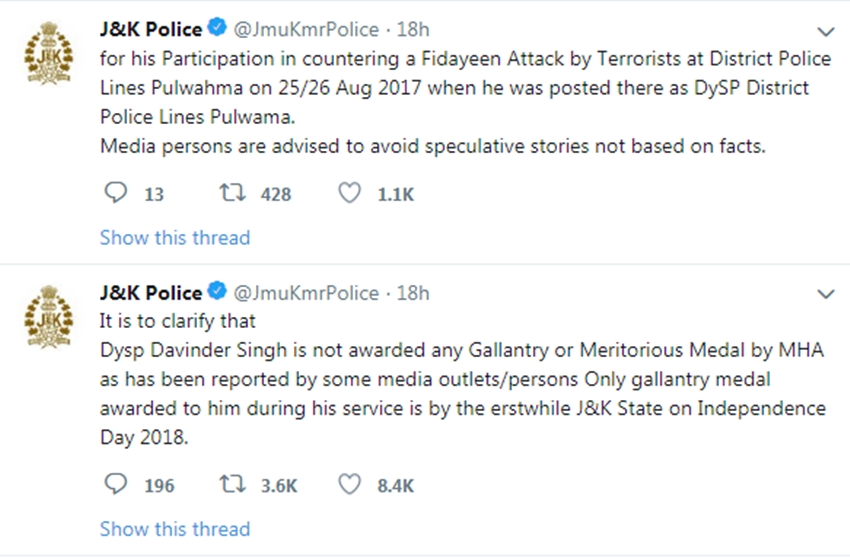Reply to the Davinder Singh clarification tweet
The width and height of the screenshot is (850, 558).
tap(115, 484)
